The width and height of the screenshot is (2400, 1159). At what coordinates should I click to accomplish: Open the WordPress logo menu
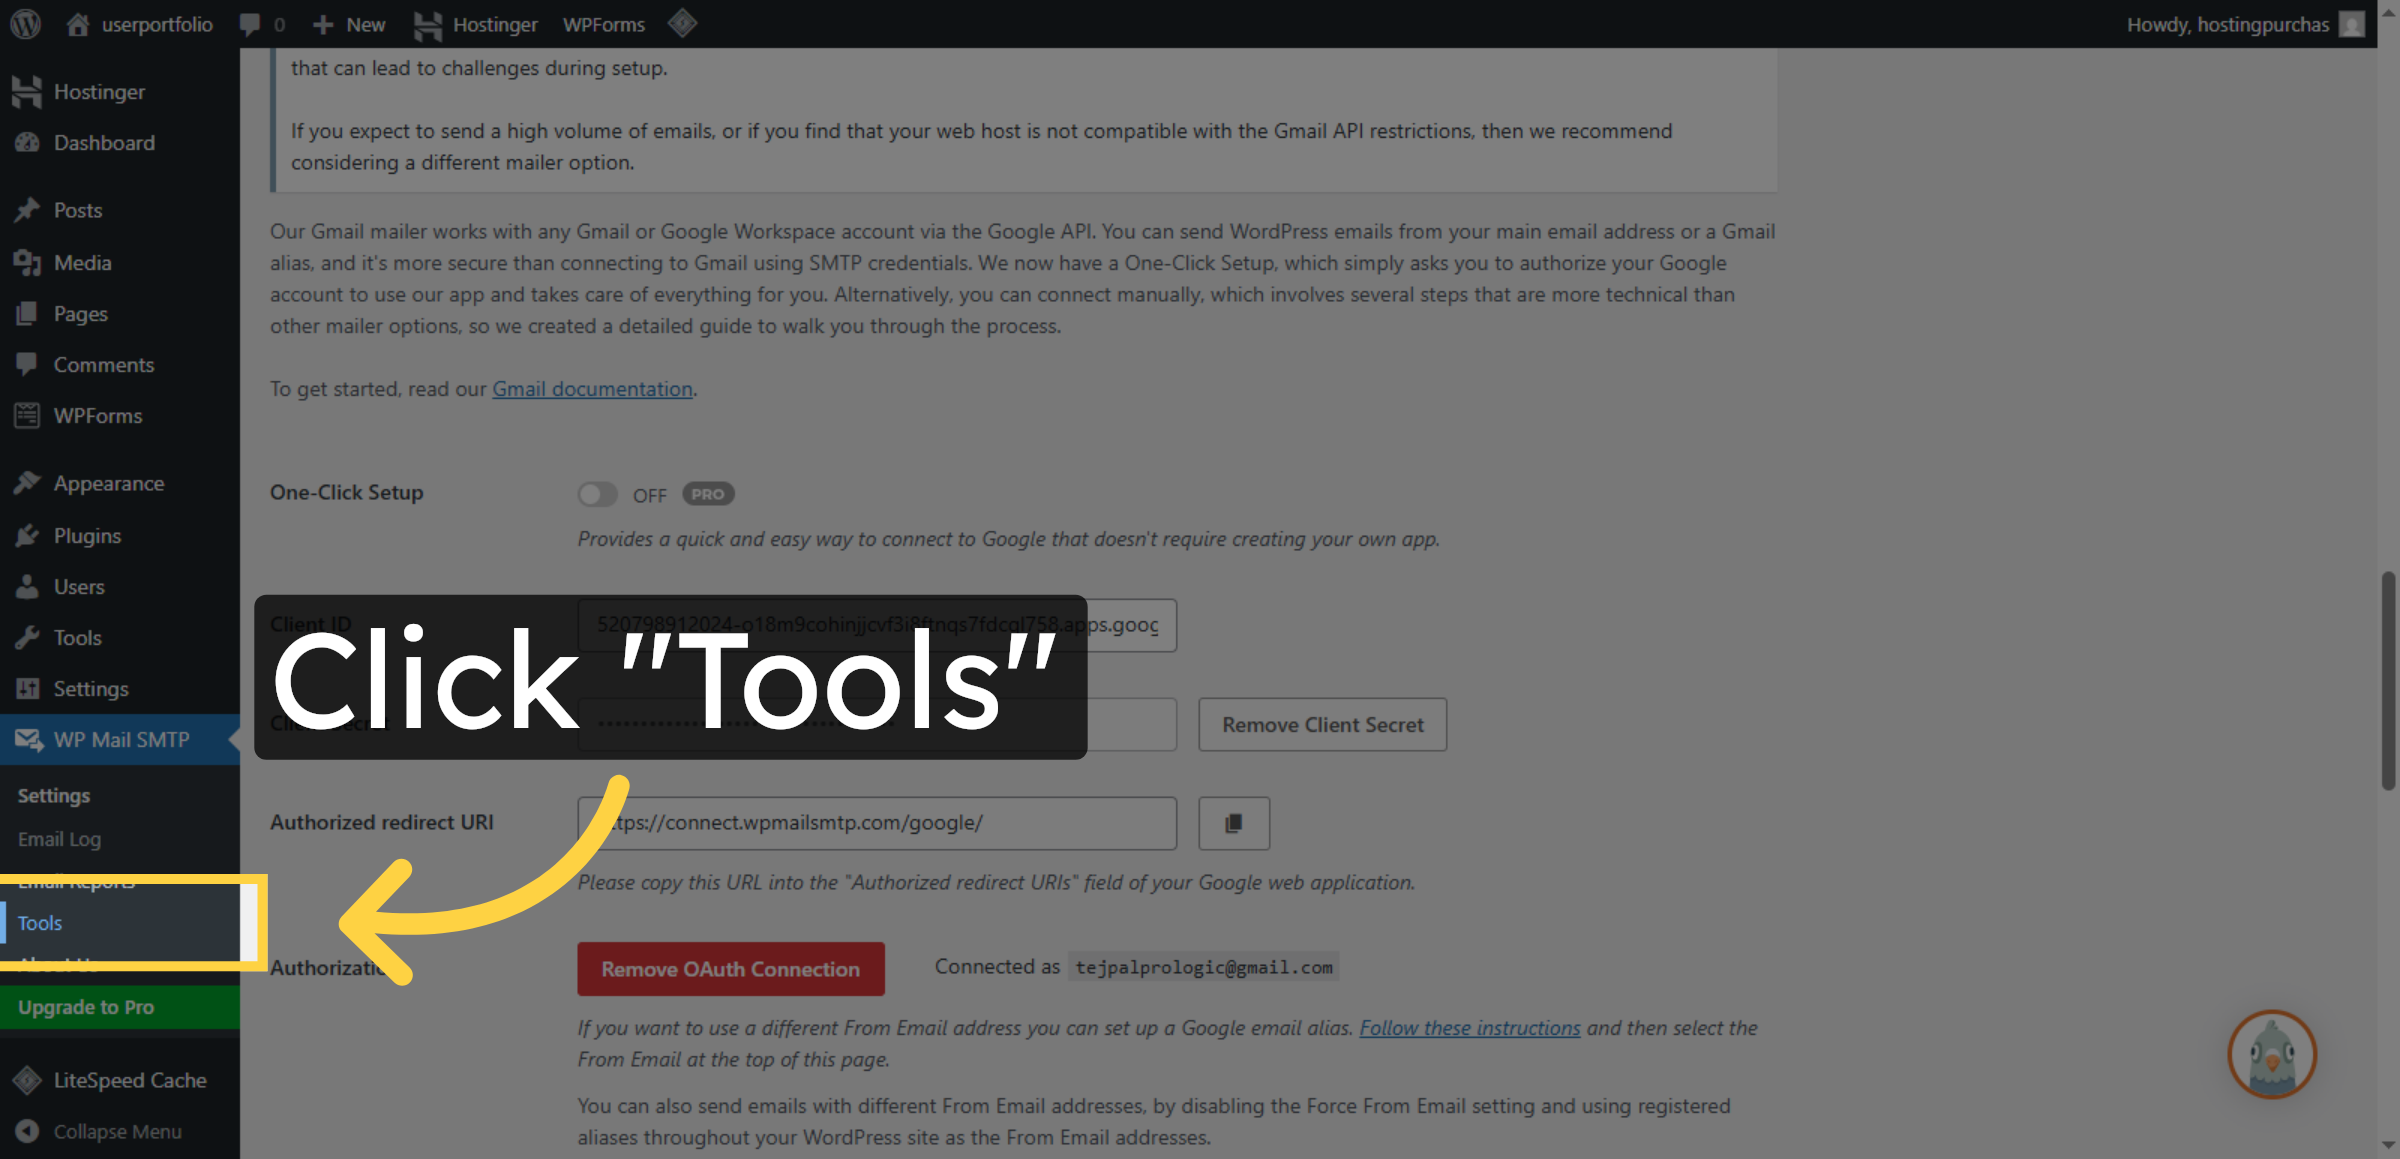(24, 24)
